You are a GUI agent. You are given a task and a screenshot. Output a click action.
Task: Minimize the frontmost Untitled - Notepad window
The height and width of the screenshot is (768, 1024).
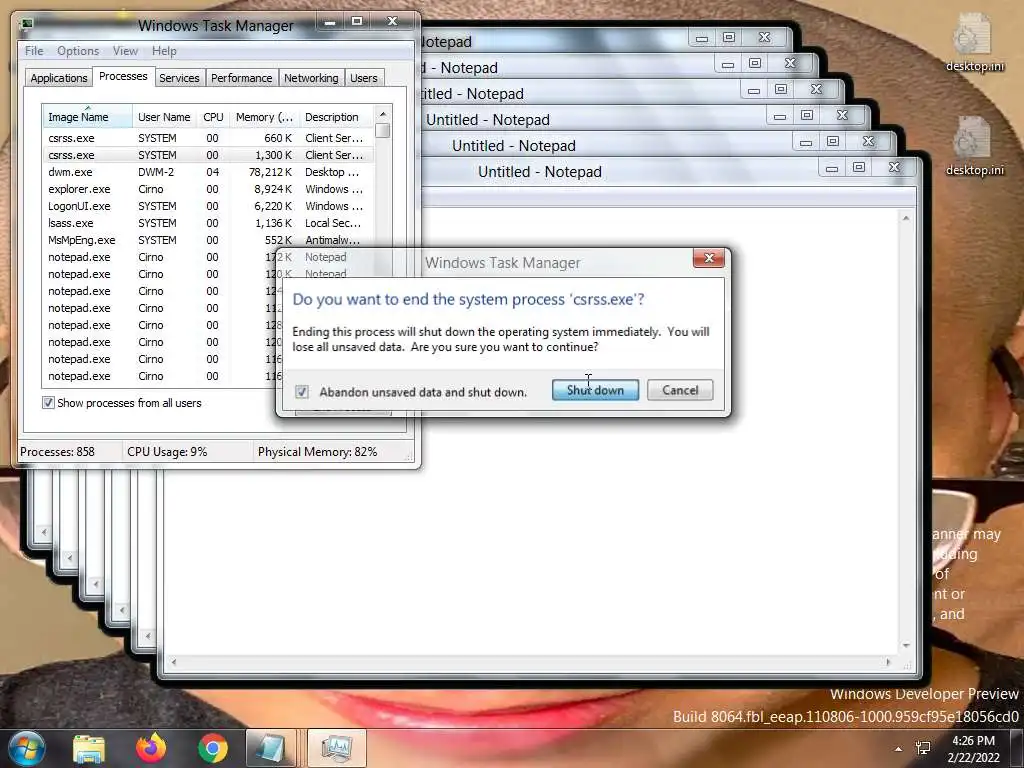click(831, 168)
